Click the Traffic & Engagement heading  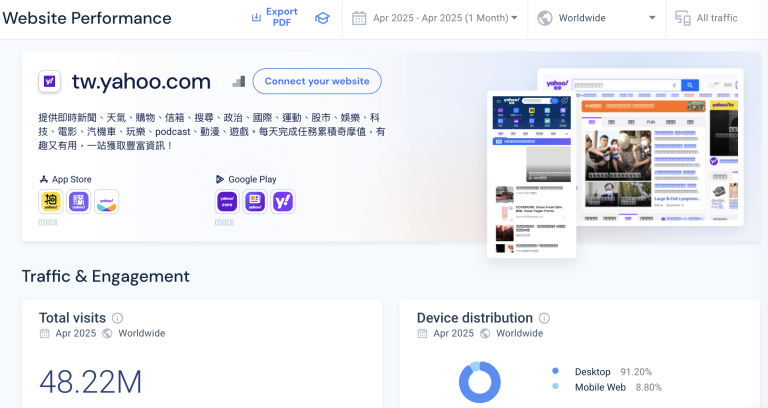click(105, 276)
